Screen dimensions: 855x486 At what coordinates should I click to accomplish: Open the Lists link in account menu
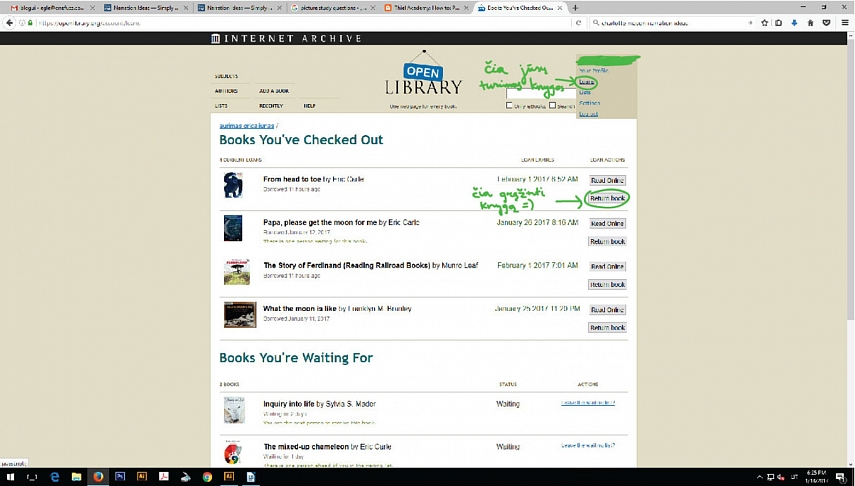tap(585, 93)
